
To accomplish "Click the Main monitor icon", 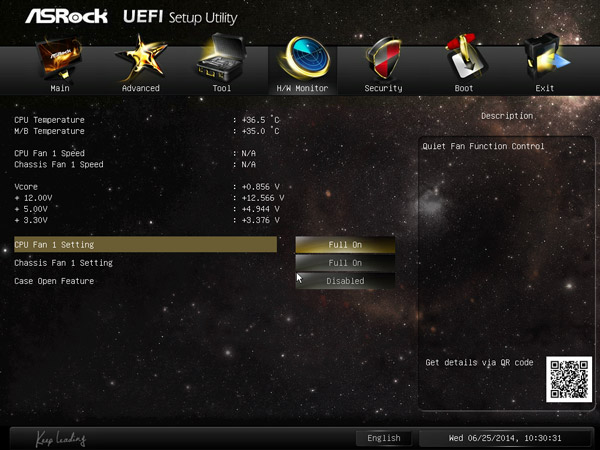I will 59,58.
